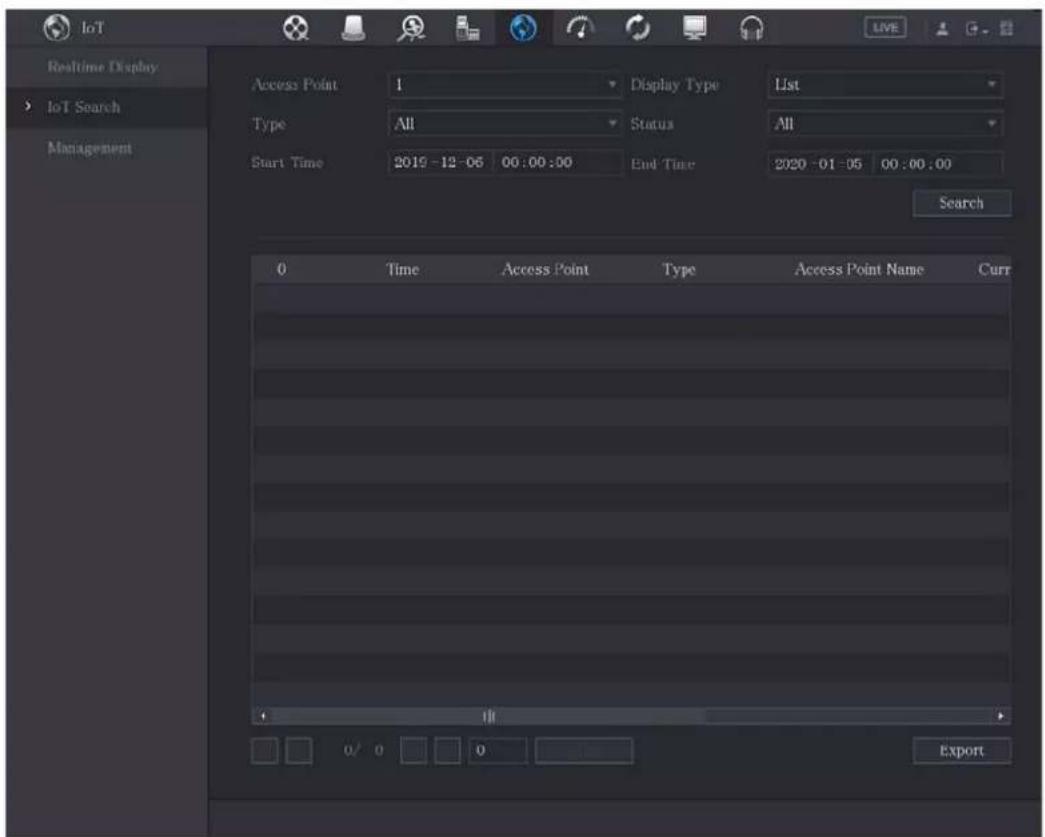Expand the Display Type dropdown
This screenshot has height=837, width=1045.
(885, 85)
